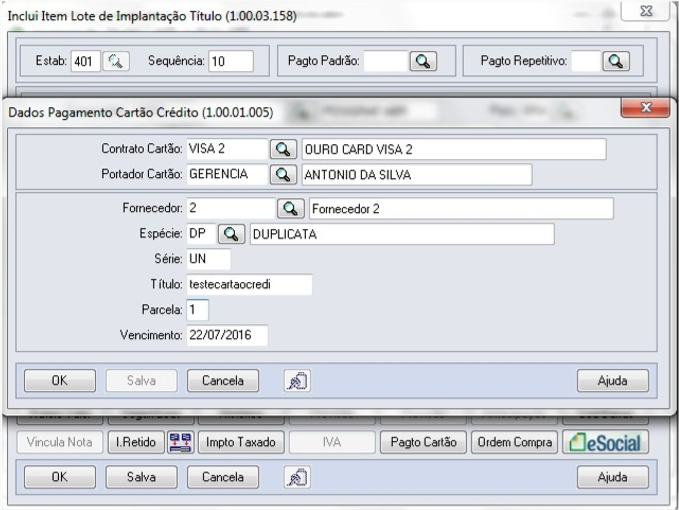Click the Parcela field
This screenshot has height=510, width=679.
197,310
